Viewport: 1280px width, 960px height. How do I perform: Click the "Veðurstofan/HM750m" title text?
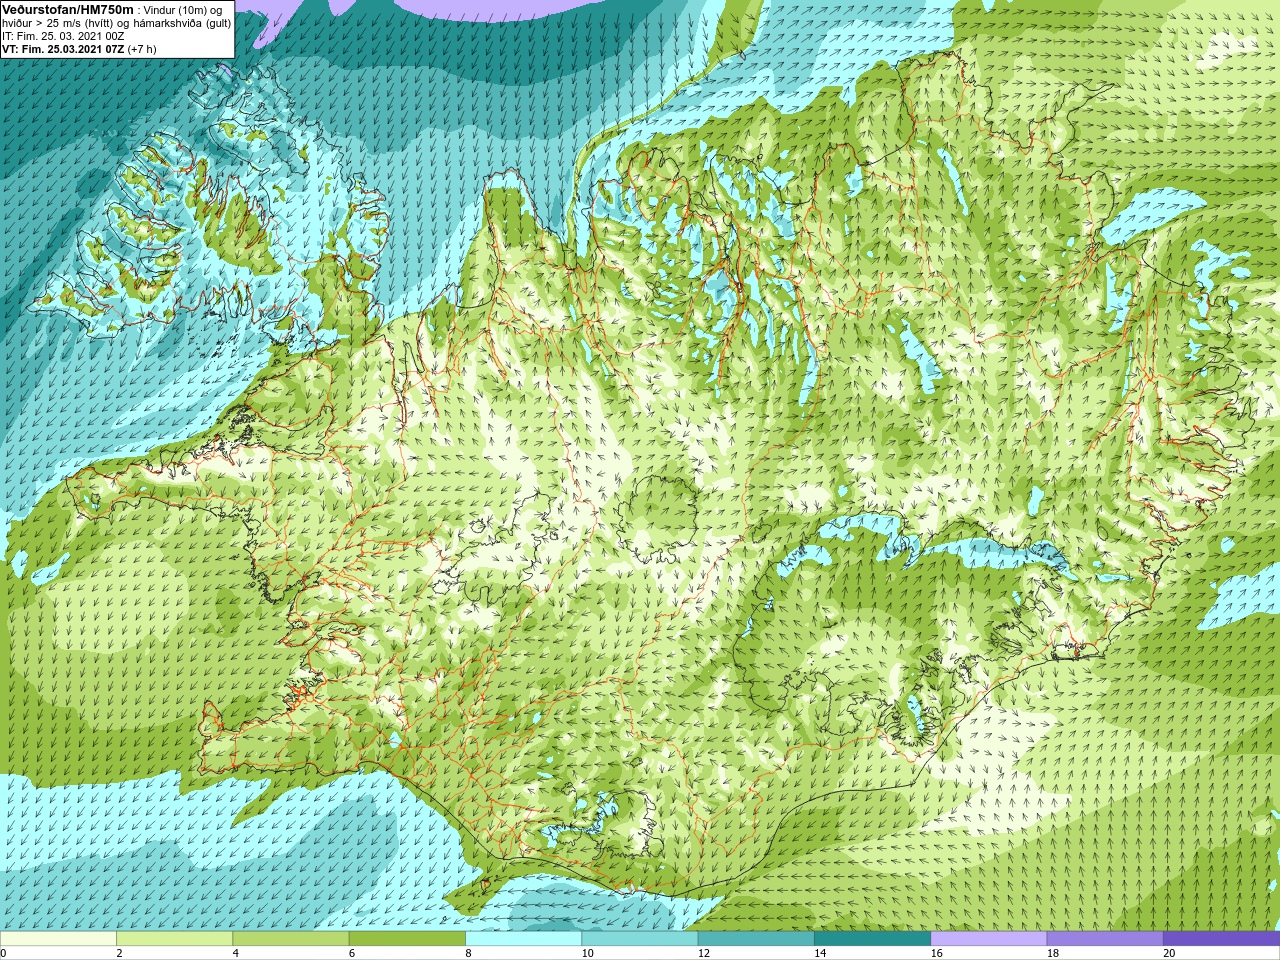(x=68, y=10)
